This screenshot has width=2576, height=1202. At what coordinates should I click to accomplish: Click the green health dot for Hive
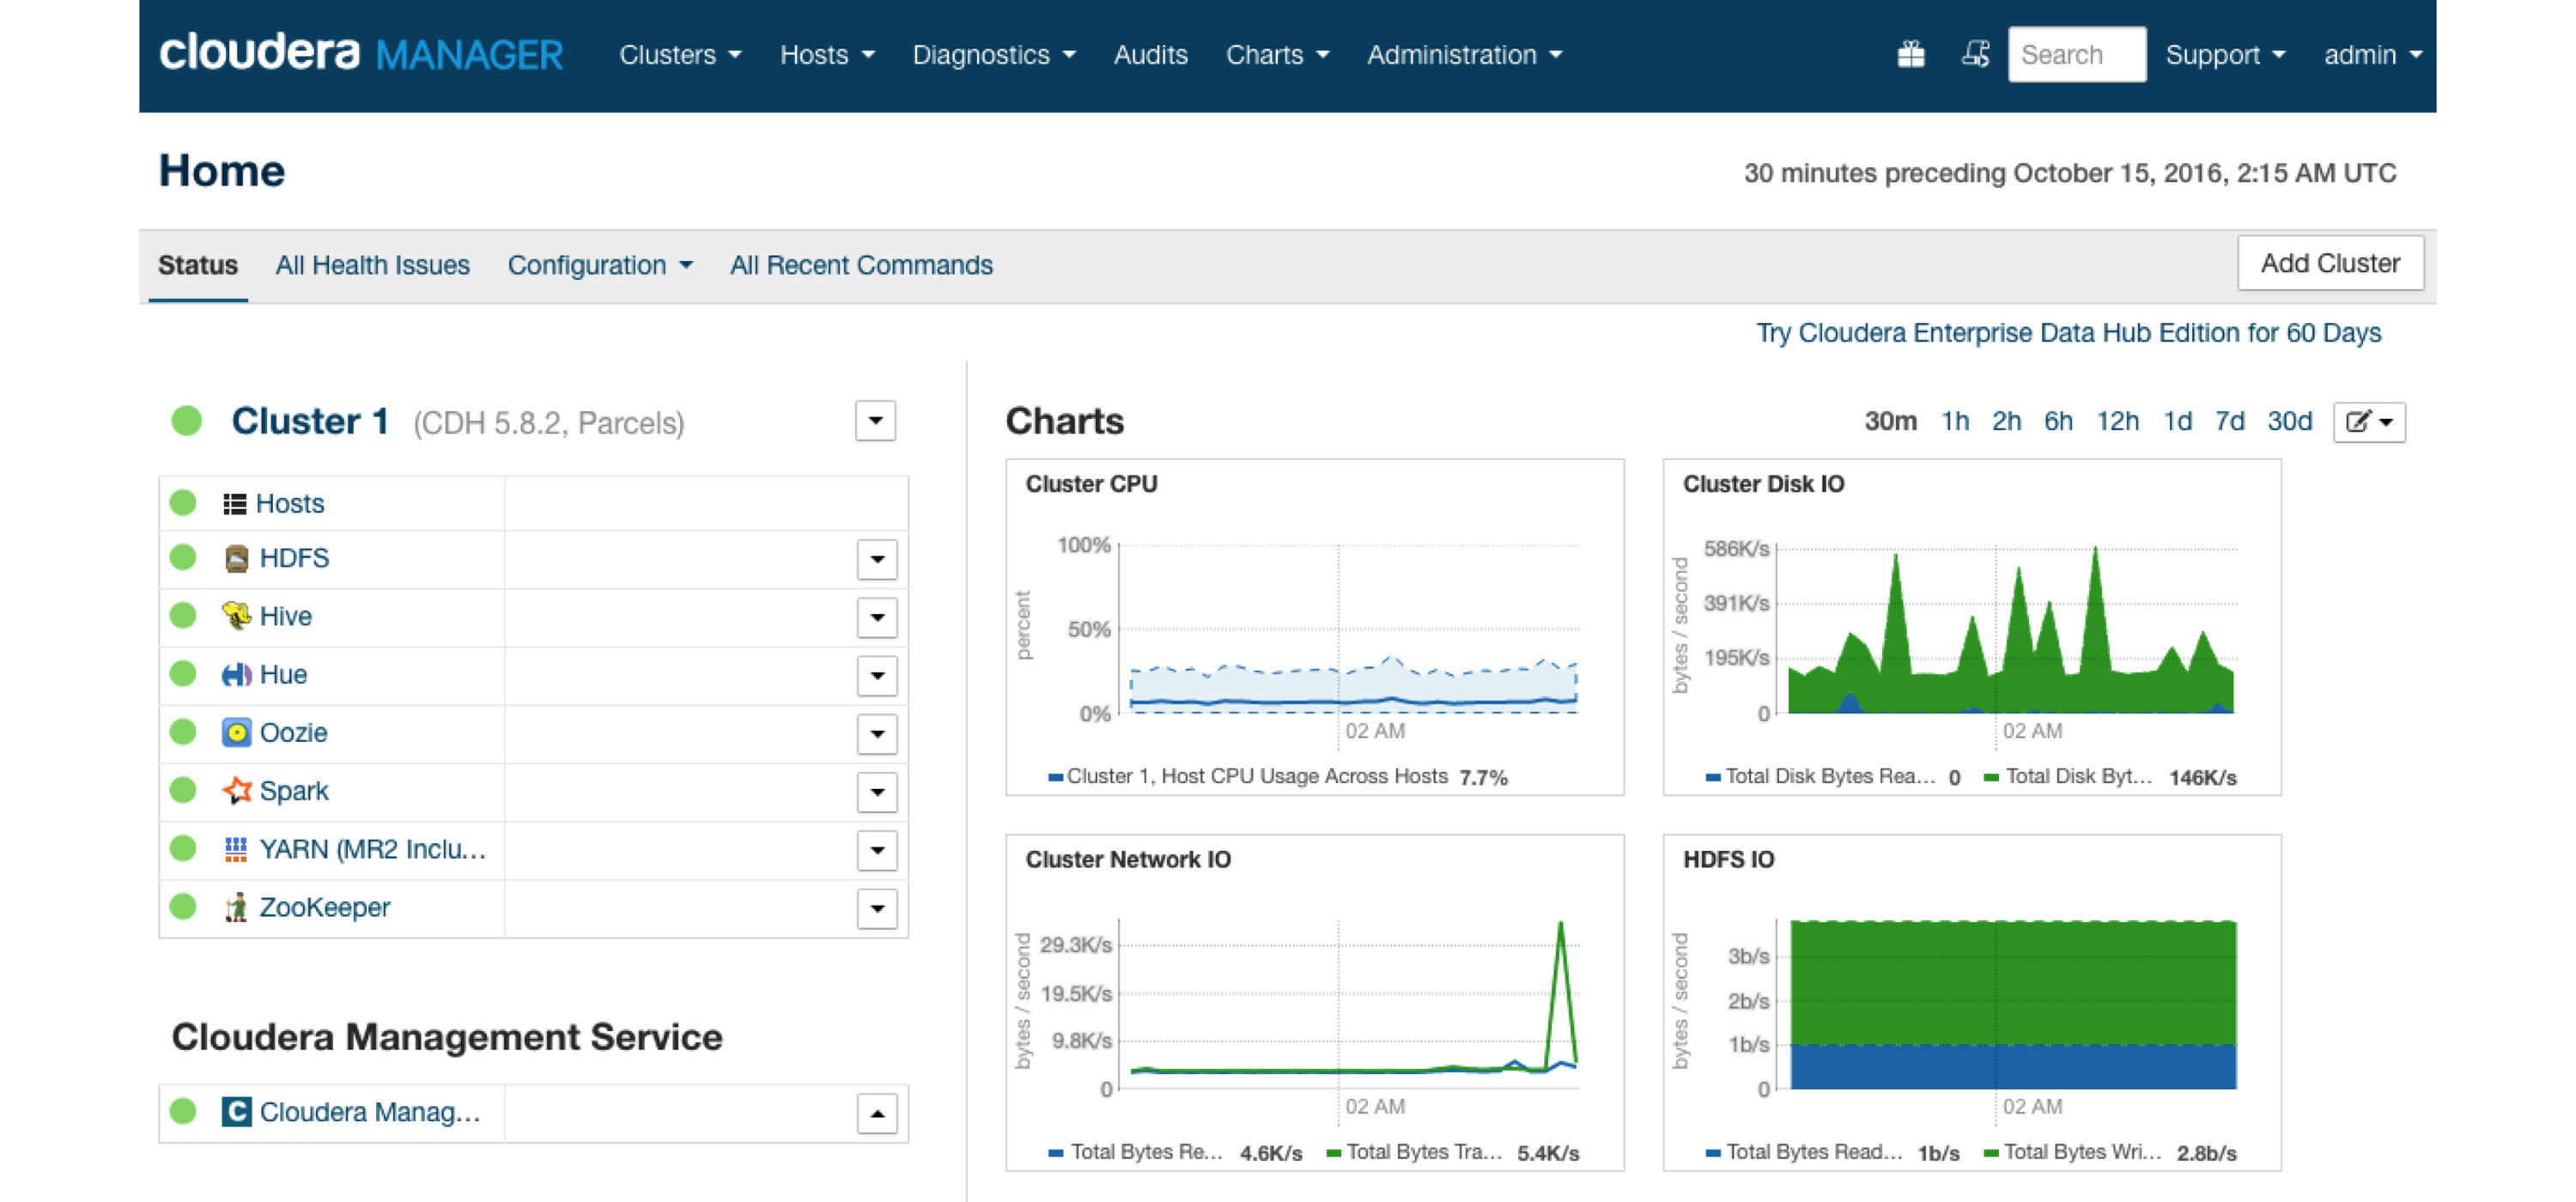coord(183,615)
